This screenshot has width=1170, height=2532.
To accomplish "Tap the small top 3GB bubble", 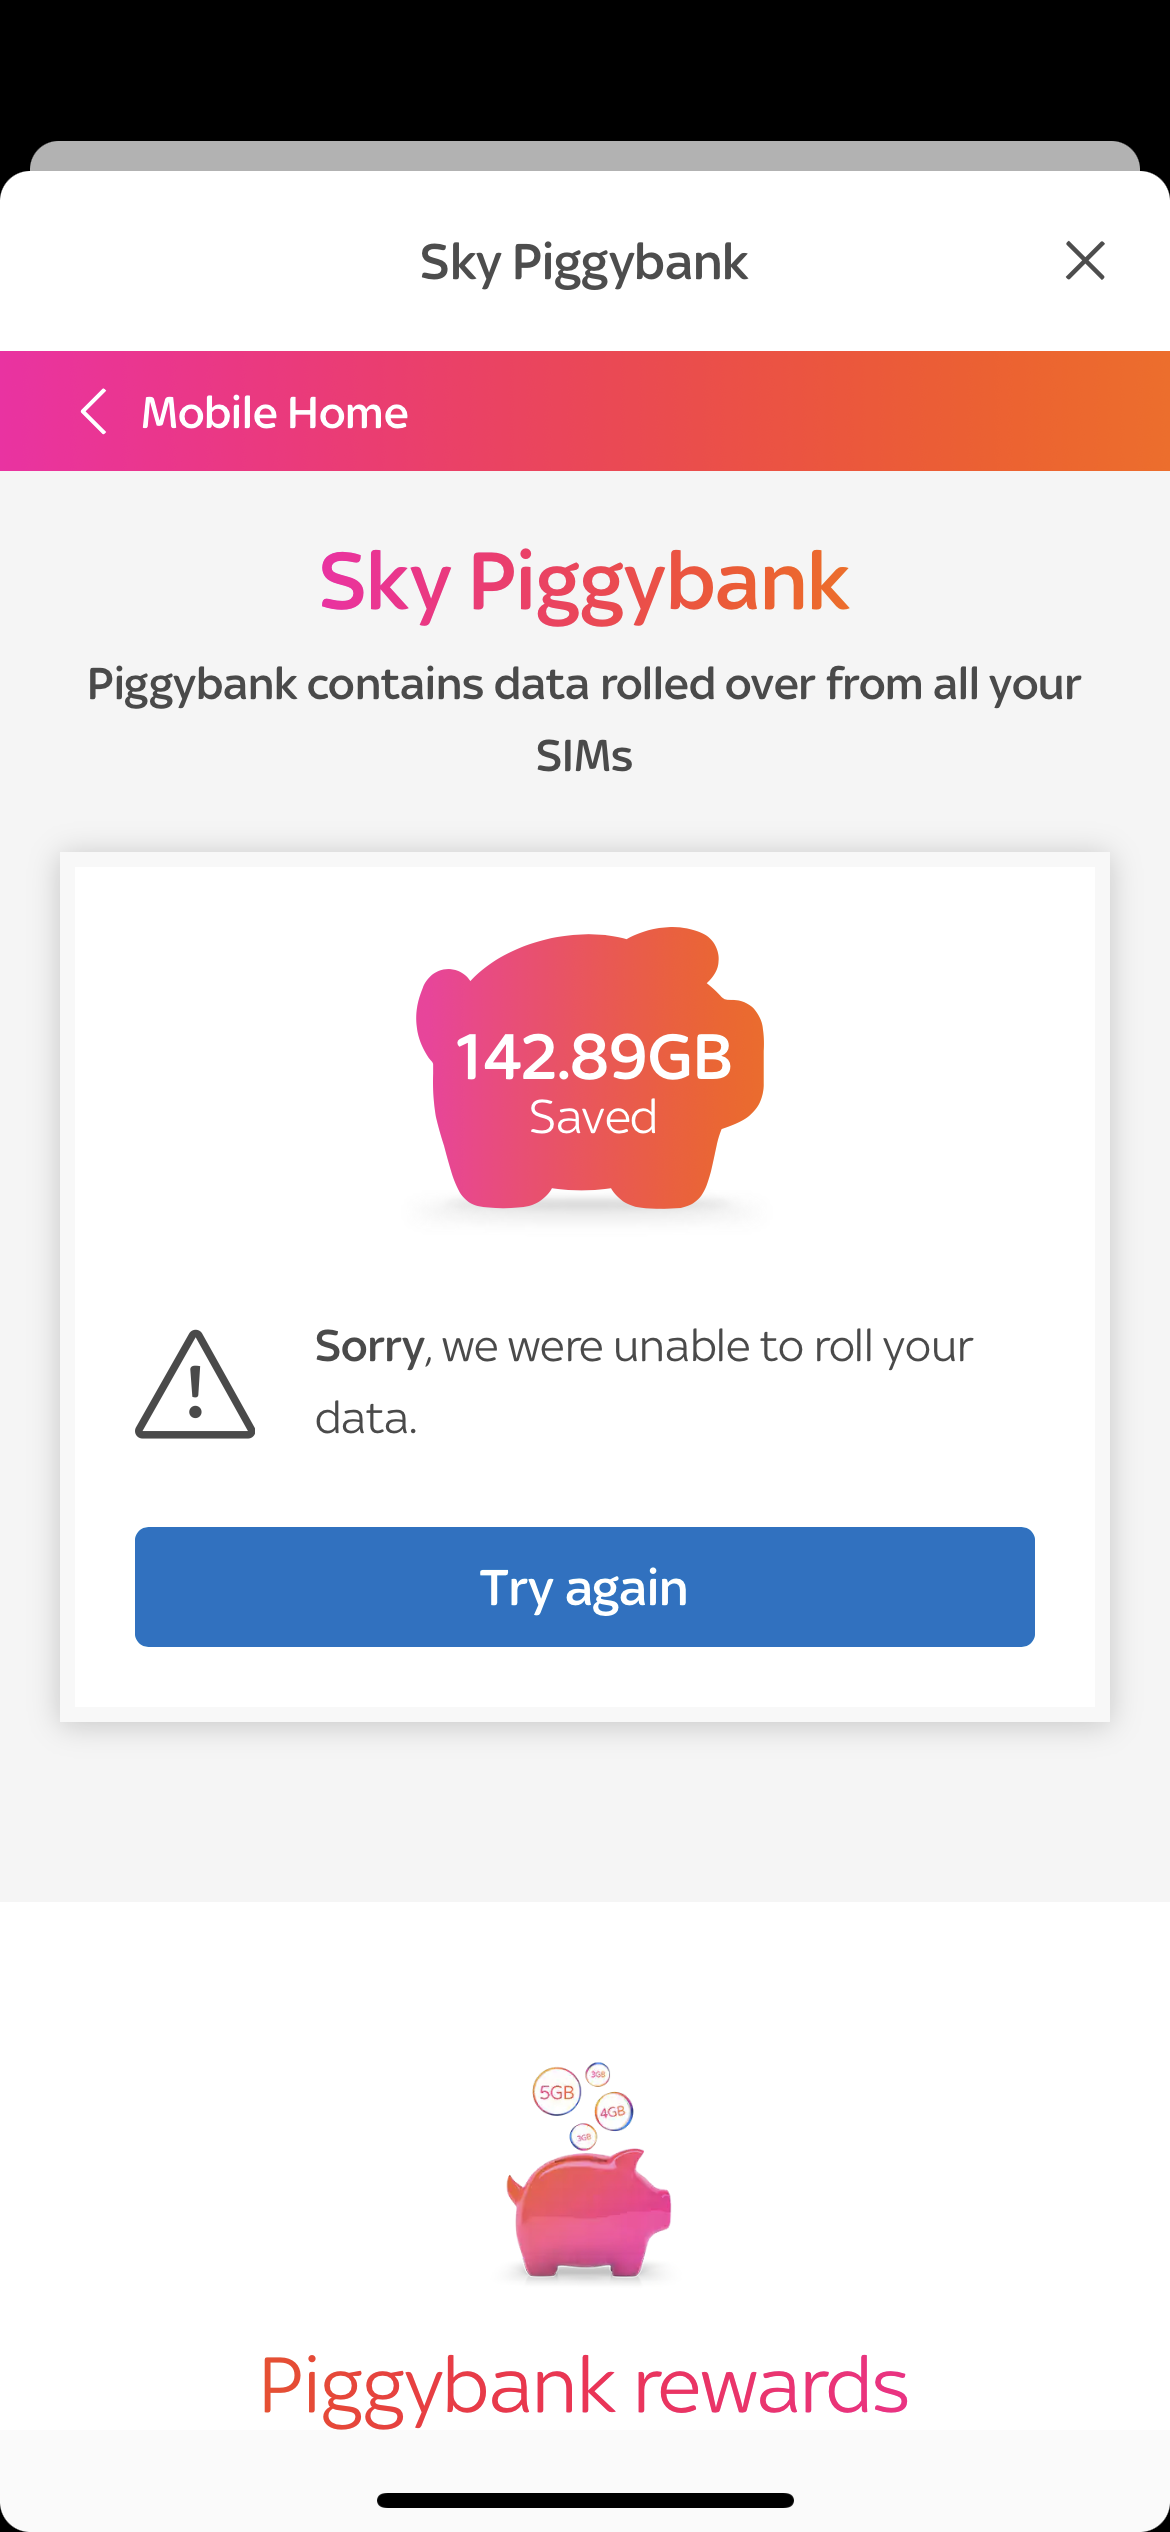I will tap(598, 2074).
